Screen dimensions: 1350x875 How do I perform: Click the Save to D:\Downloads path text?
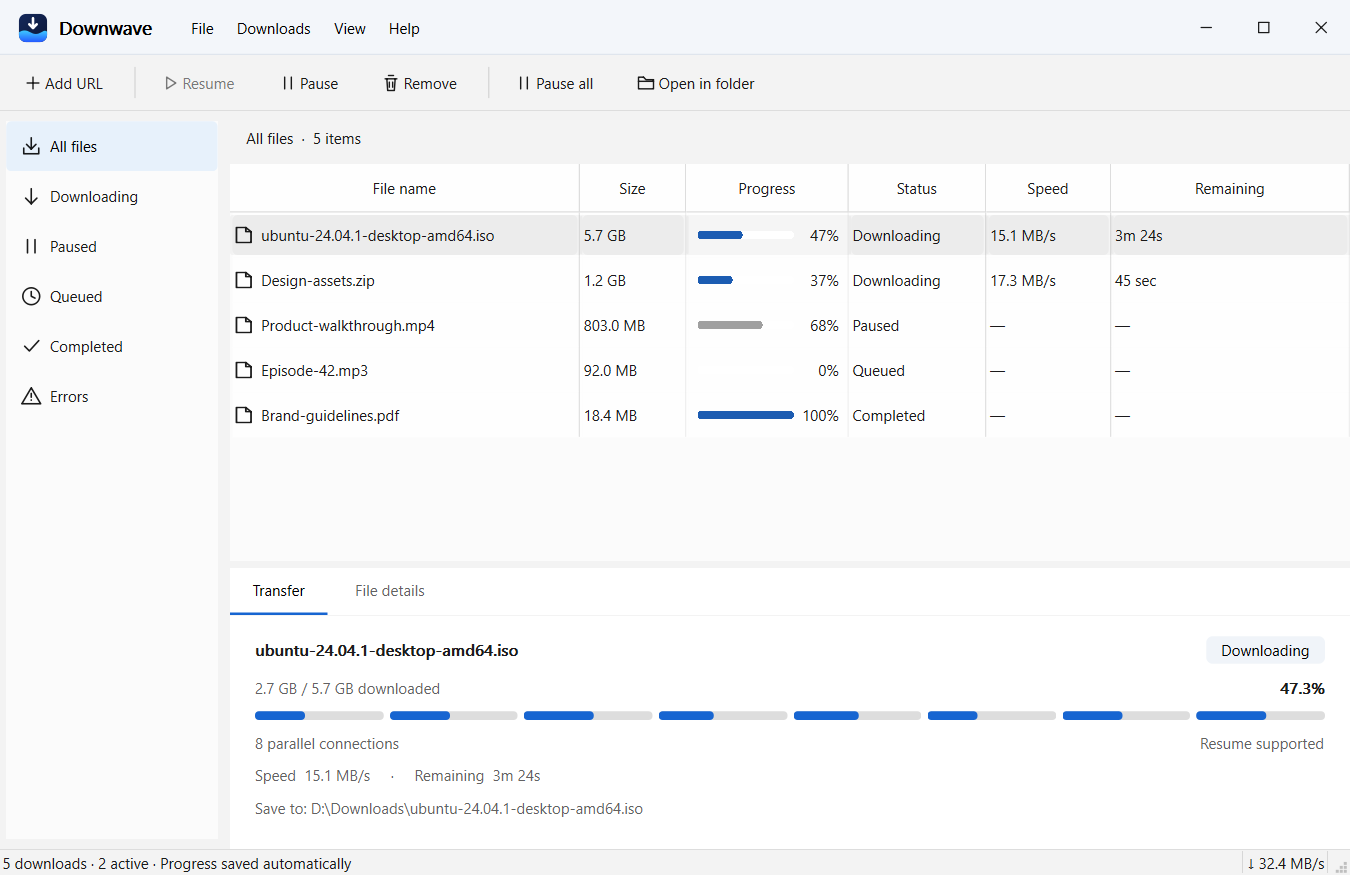pos(449,808)
